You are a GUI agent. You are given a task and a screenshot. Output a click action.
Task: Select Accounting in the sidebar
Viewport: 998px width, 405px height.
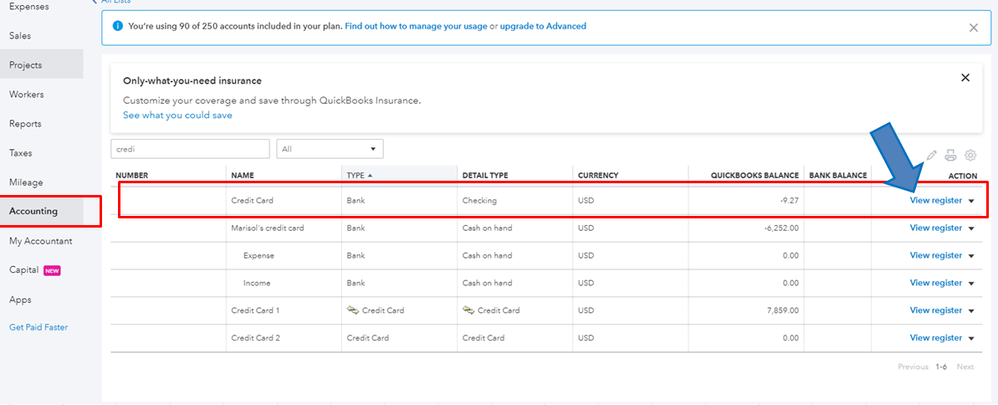tap(33, 211)
